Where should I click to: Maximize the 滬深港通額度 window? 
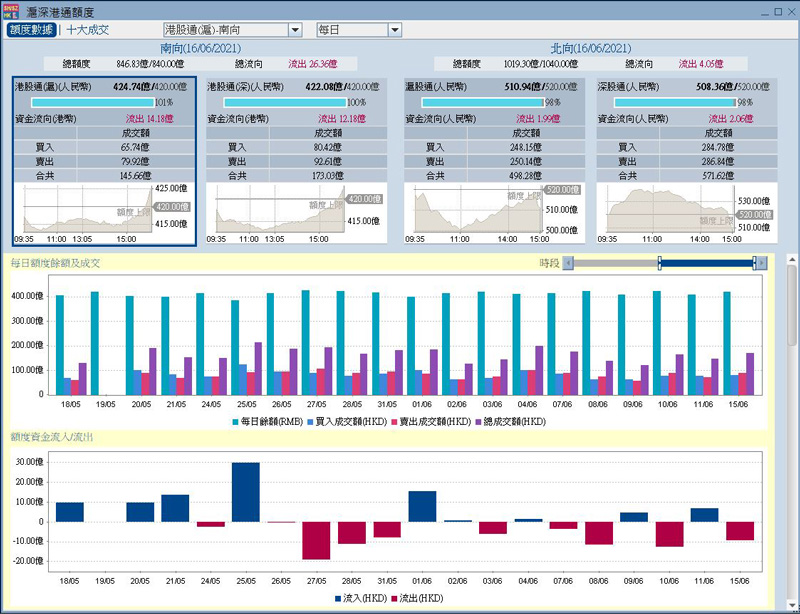pyautogui.click(x=777, y=9)
